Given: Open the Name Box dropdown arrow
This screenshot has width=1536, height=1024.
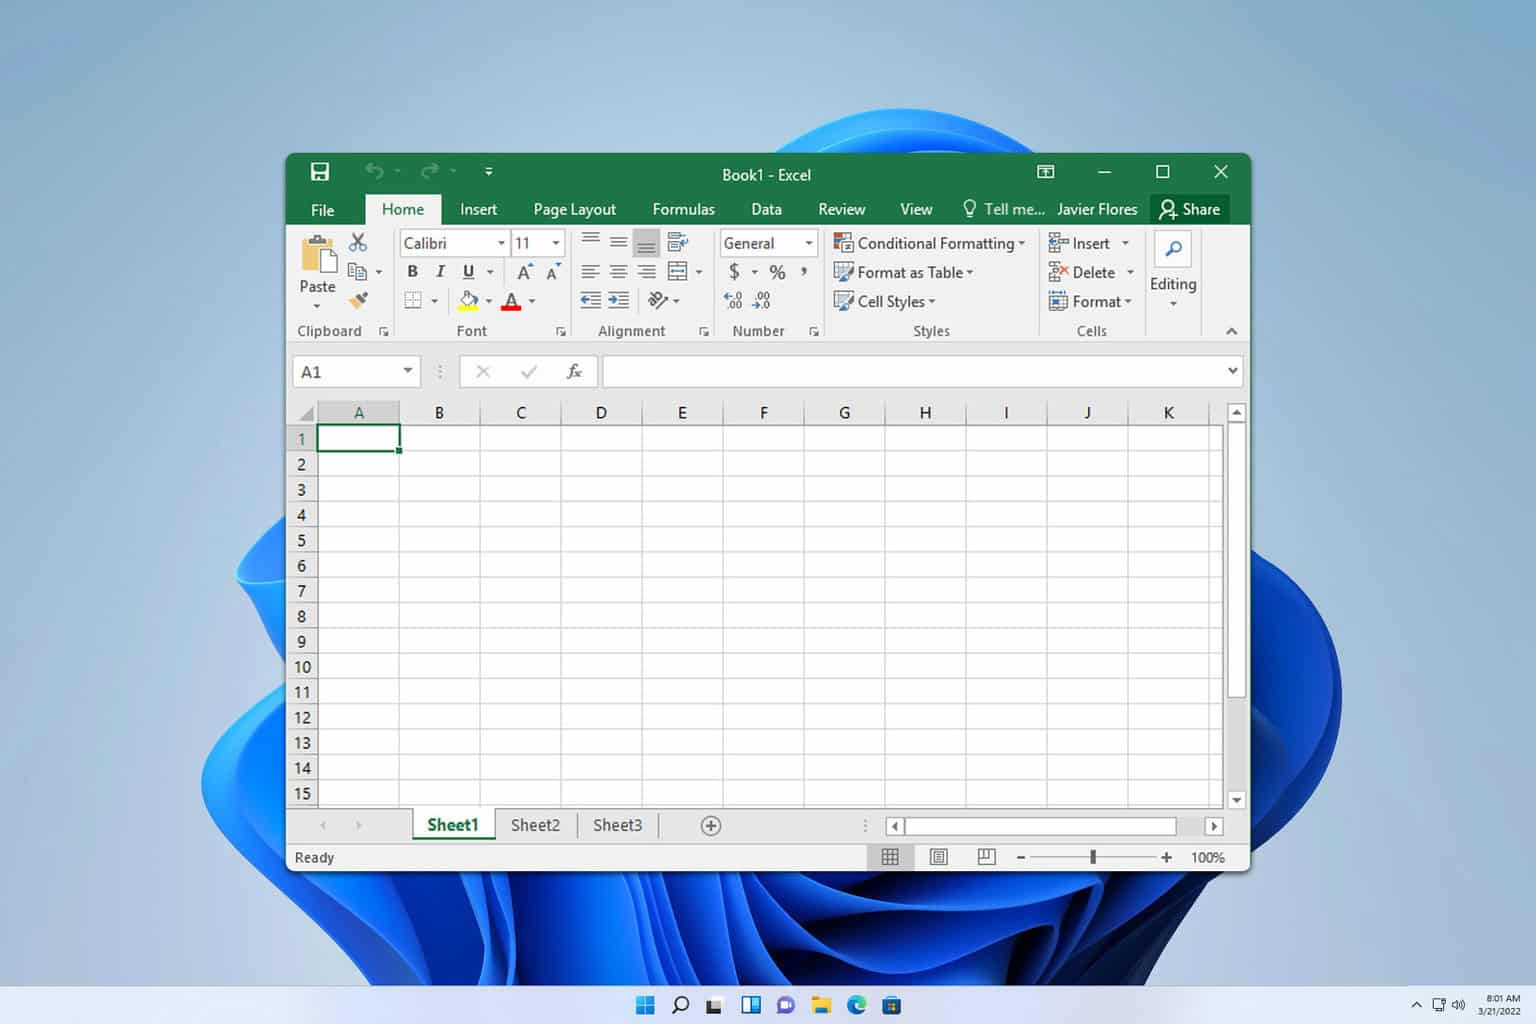Looking at the screenshot, I should coord(407,371).
